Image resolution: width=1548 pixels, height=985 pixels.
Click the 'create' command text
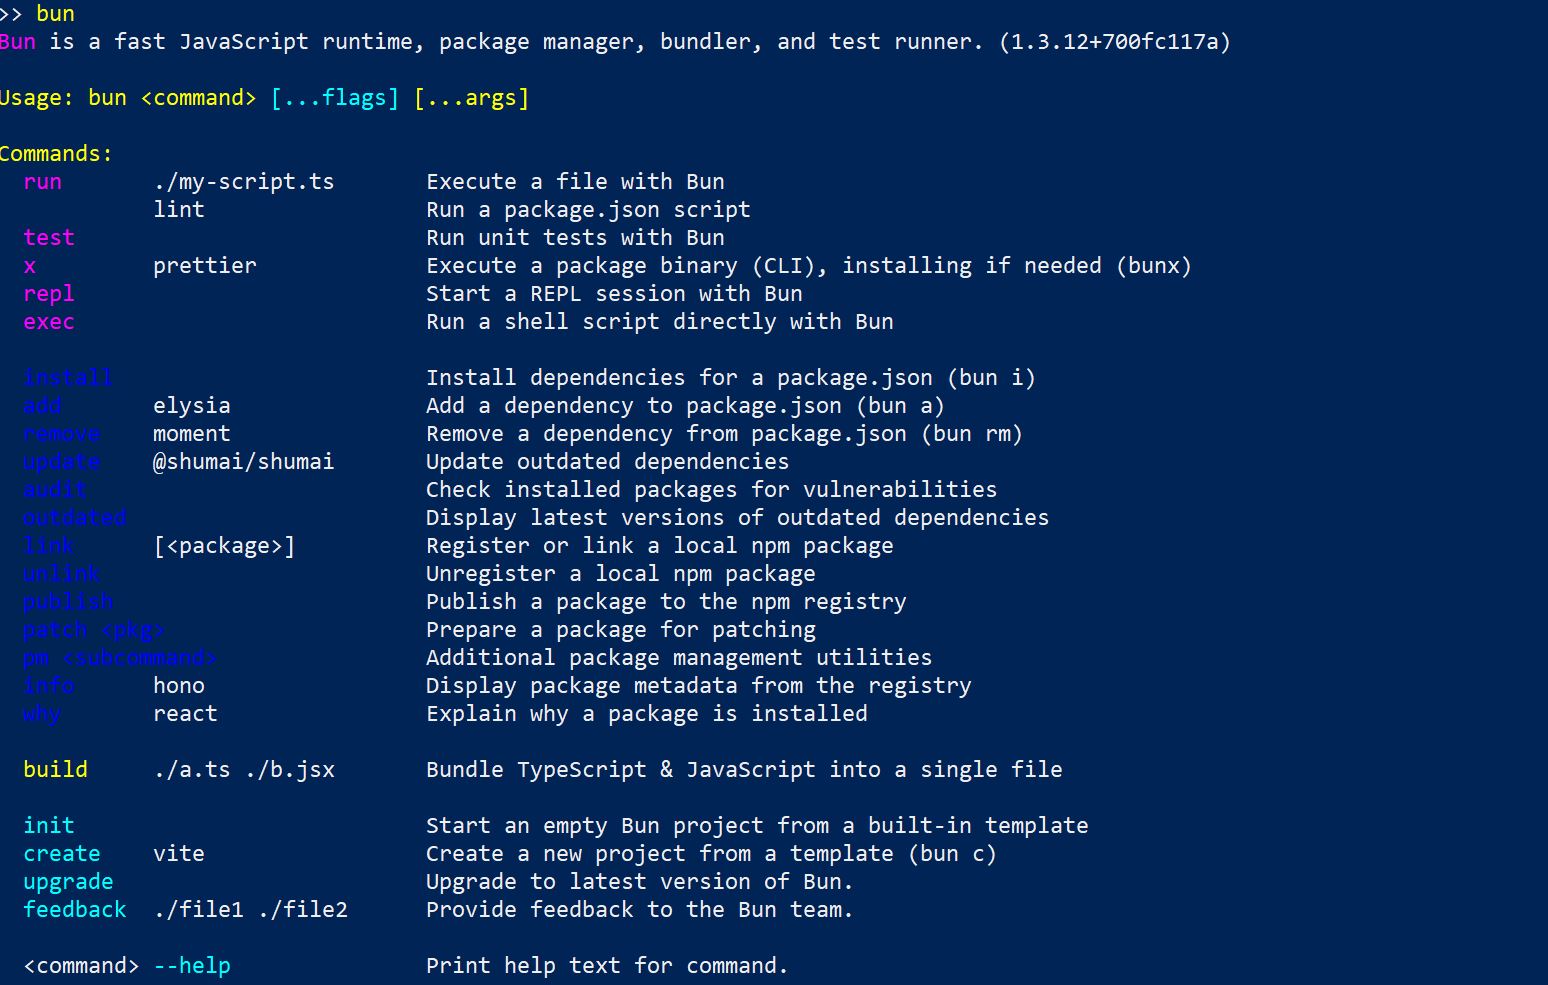point(62,854)
